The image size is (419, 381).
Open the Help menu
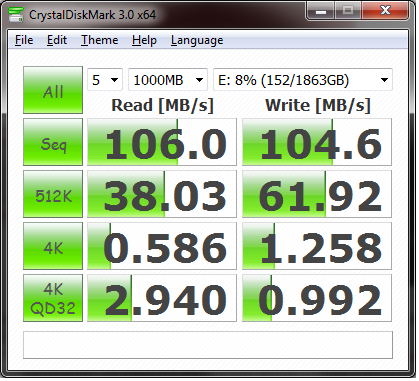pyautogui.click(x=144, y=40)
